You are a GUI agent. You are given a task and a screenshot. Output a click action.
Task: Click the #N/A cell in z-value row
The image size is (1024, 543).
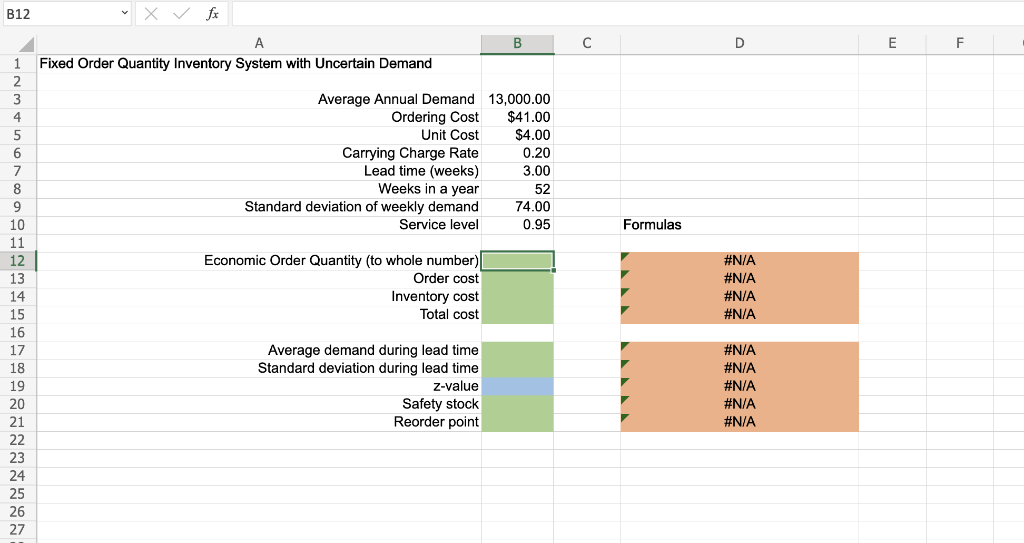tap(739, 386)
